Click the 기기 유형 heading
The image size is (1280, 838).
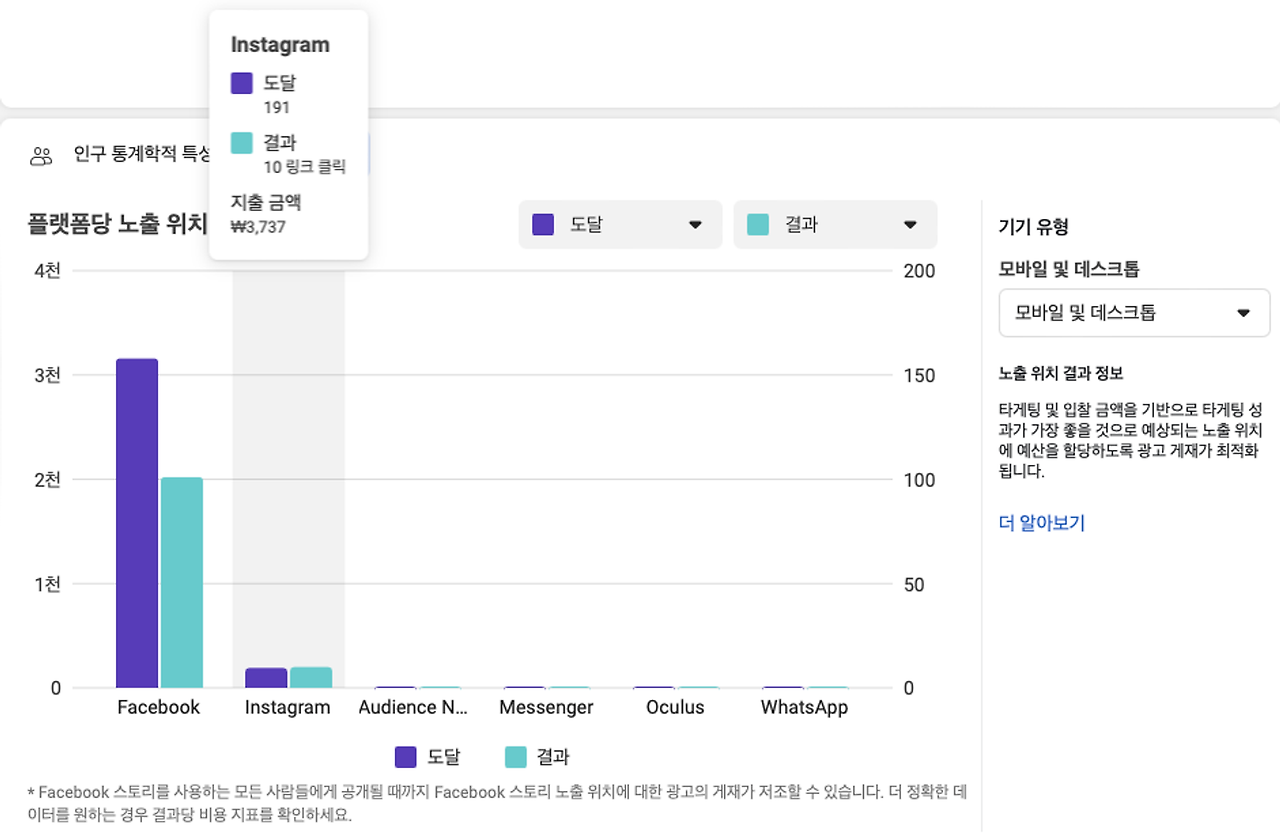point(1034,227)
